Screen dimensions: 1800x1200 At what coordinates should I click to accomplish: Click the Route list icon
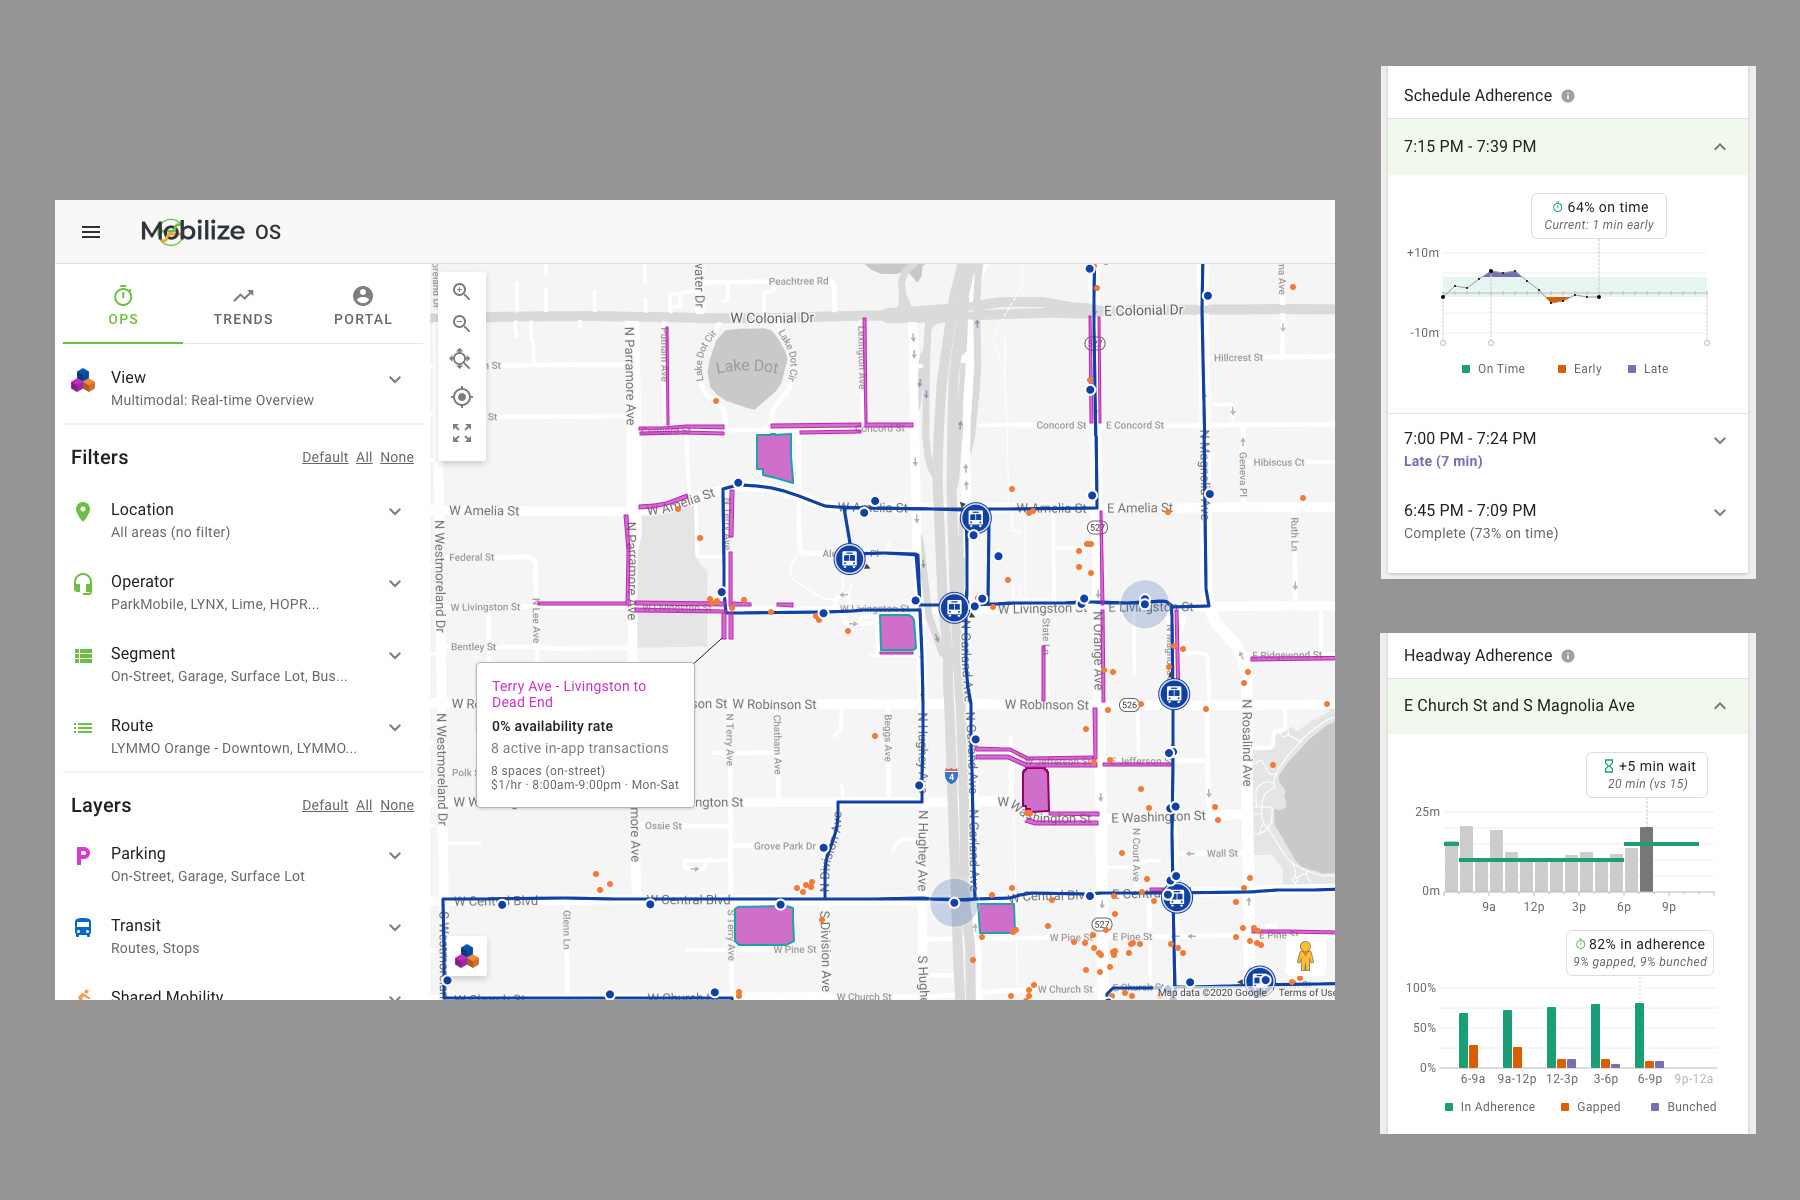coord(84,728)
